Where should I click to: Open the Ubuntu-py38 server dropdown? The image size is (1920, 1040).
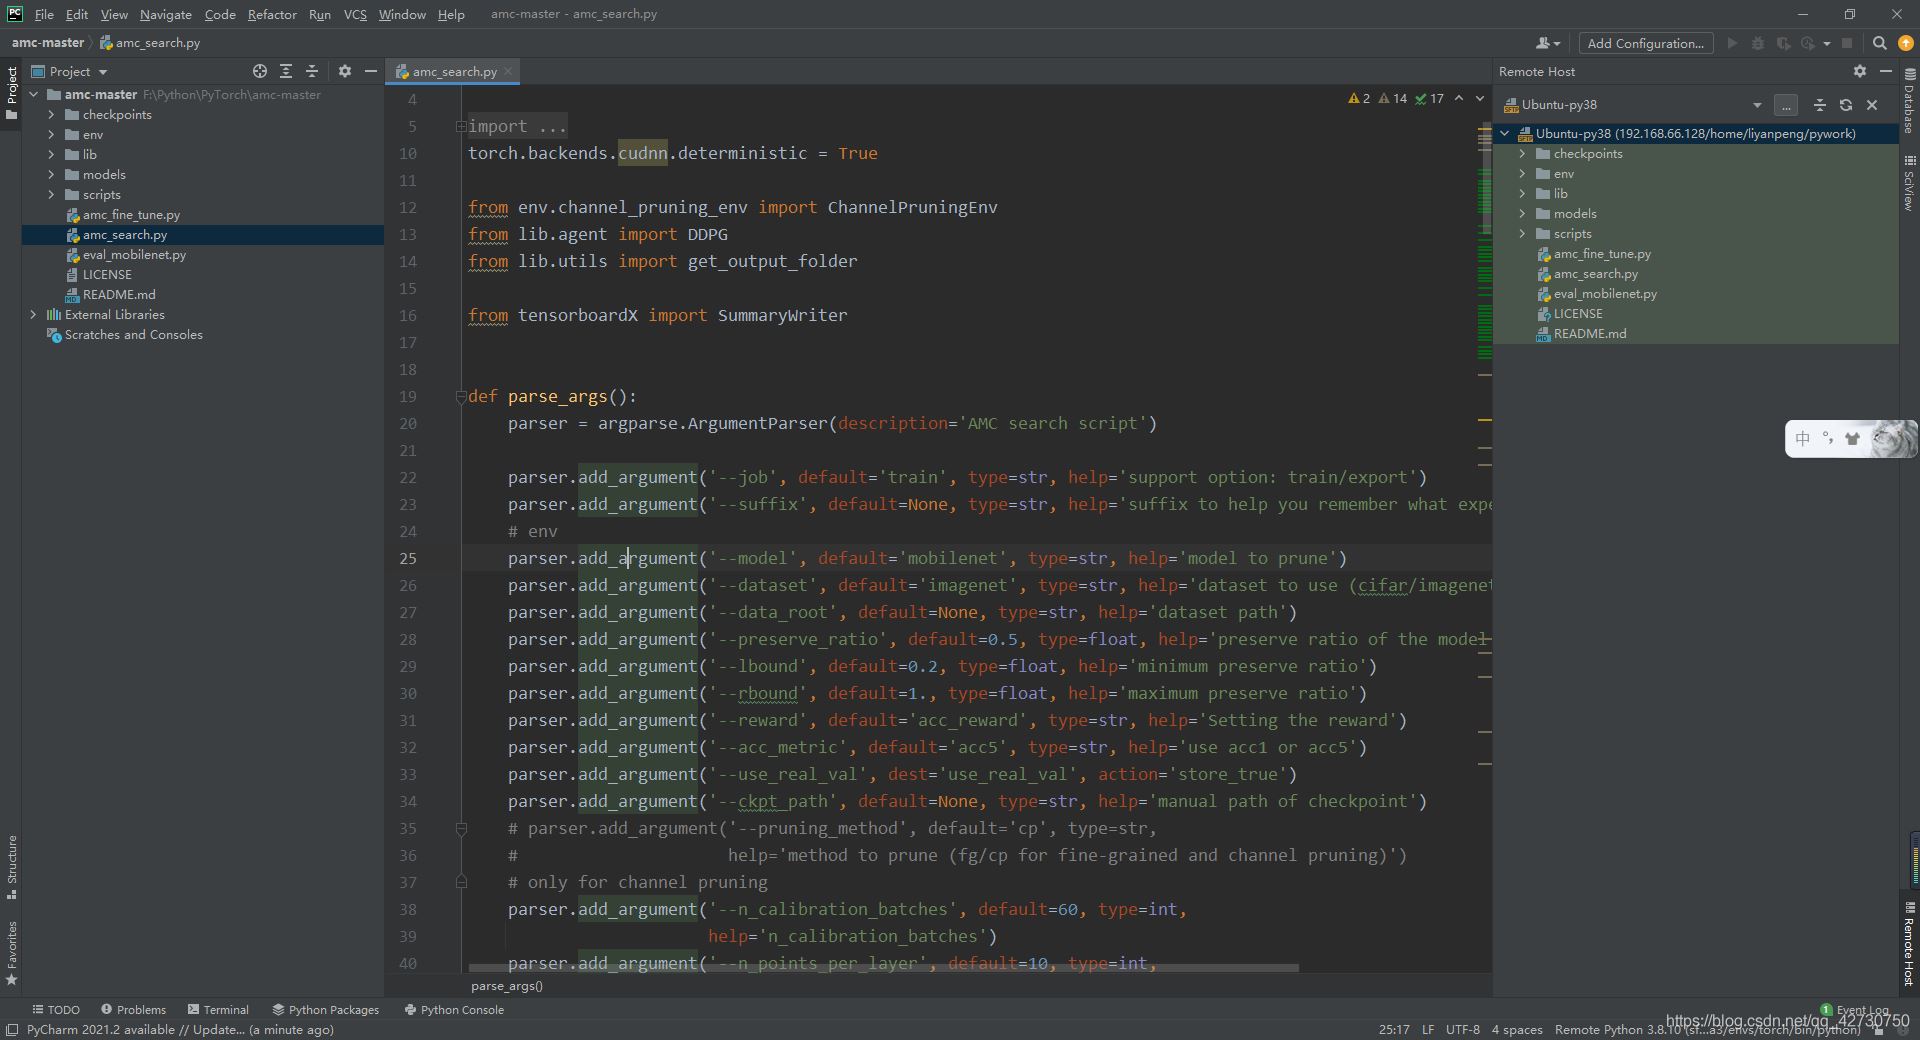(x=1756, y=105)
